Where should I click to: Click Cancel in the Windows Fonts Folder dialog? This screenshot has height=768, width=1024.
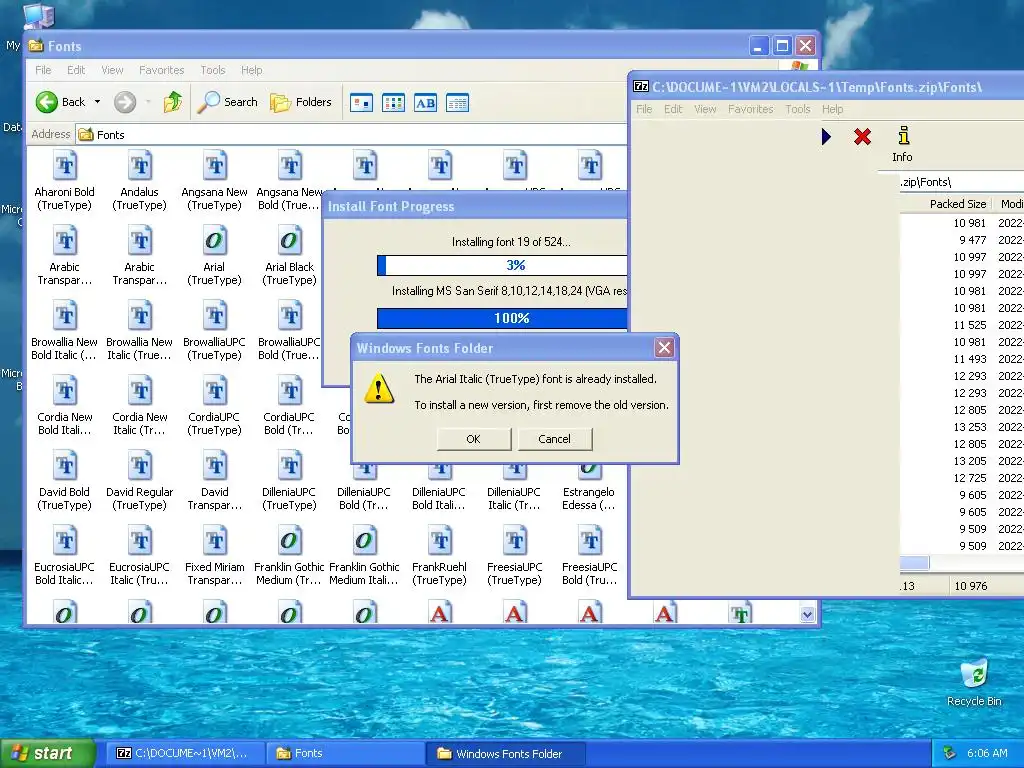pyautogui.click(x=554, y=439)
